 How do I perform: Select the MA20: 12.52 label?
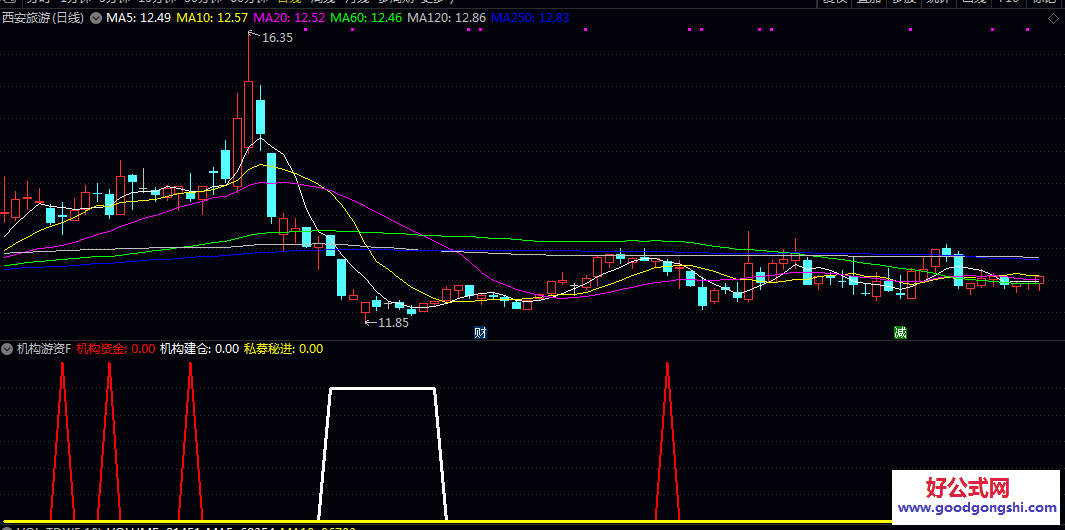(x=288, y=18)
